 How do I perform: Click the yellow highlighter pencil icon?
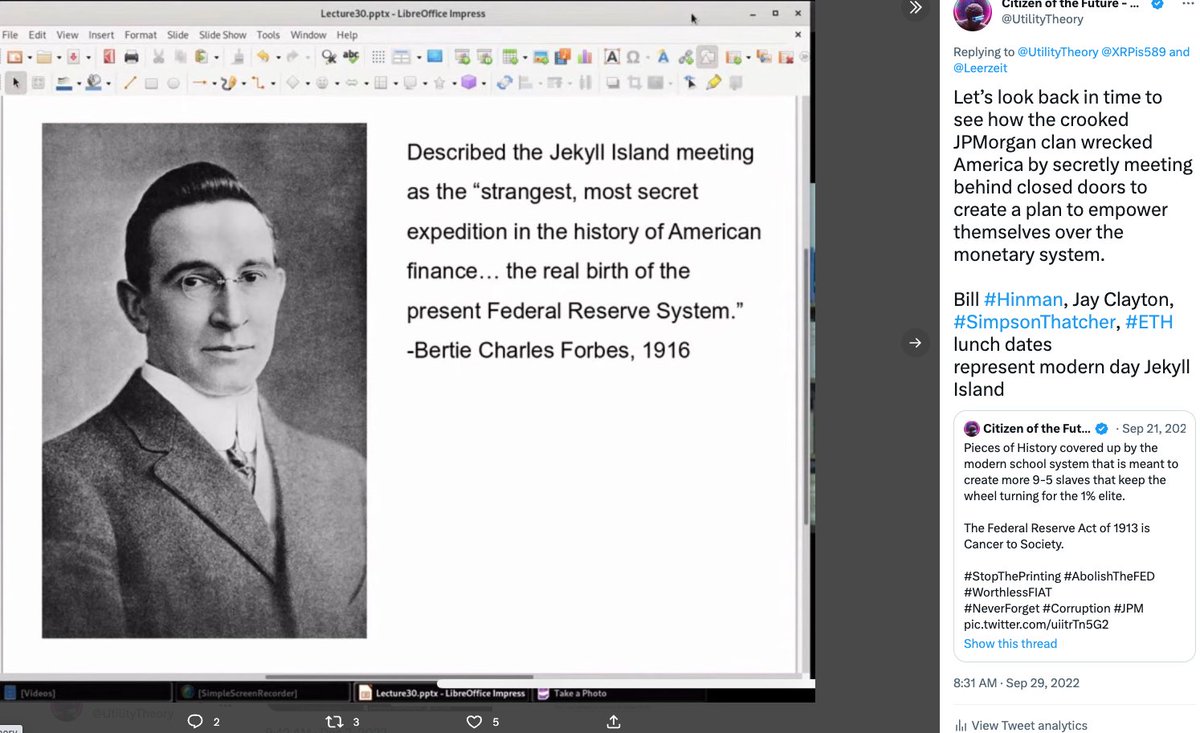tap(713, 83)
